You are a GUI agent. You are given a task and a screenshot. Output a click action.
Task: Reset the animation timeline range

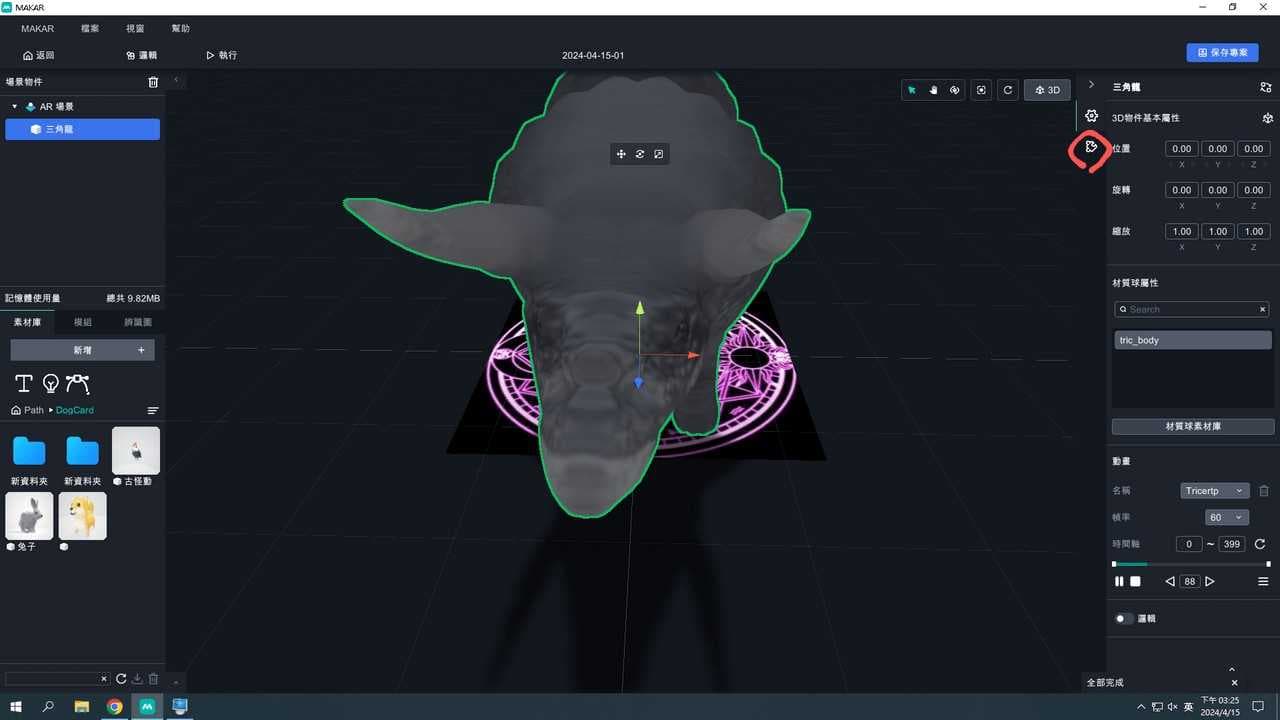pyautogui.click(x=1260, y=544)
